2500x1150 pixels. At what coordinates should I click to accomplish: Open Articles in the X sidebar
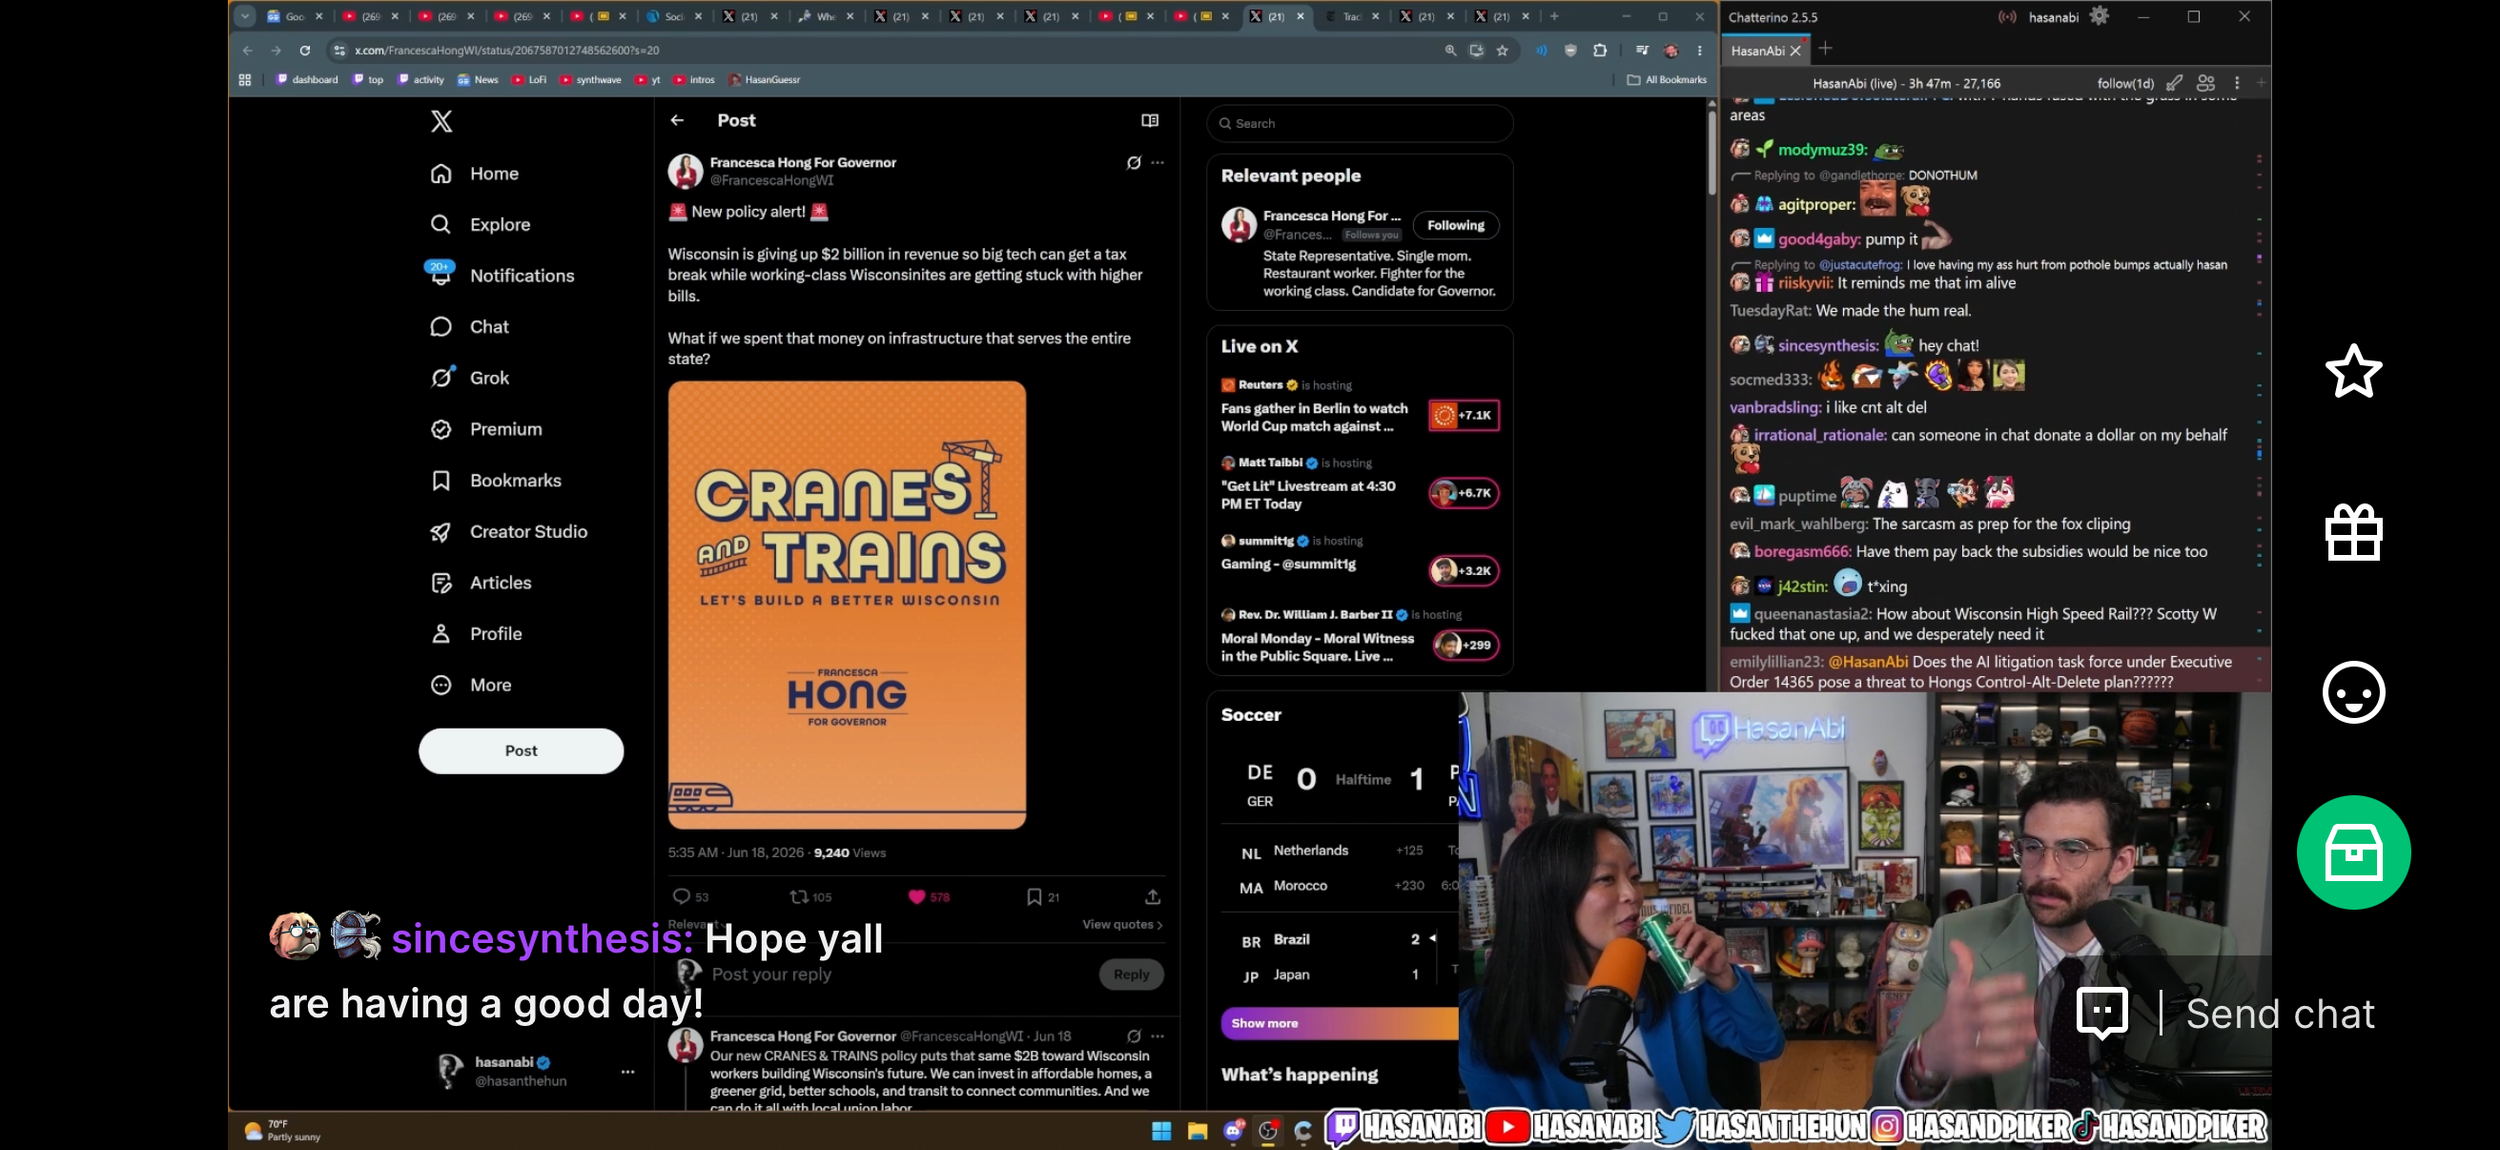481,583
